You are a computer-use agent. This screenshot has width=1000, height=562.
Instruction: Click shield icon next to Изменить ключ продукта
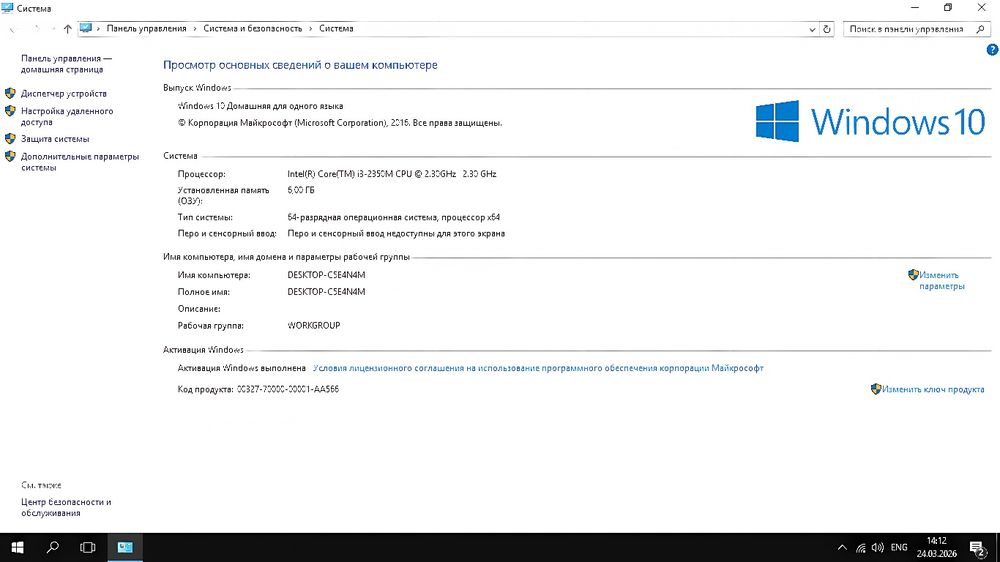point(876,389)
